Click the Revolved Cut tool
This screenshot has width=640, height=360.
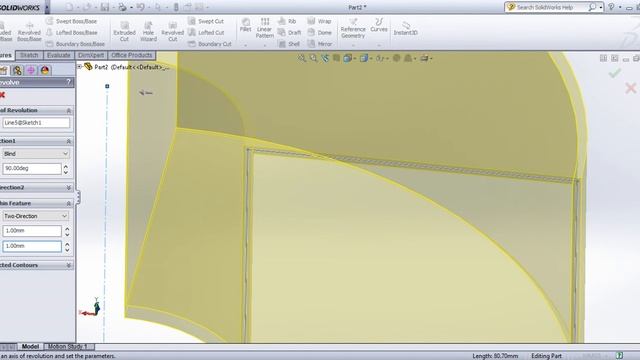tap(172, 31)
